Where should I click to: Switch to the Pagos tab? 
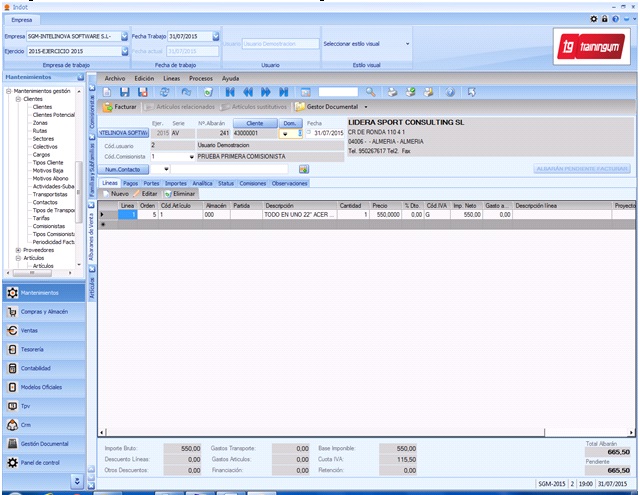(x=131, y=184)
